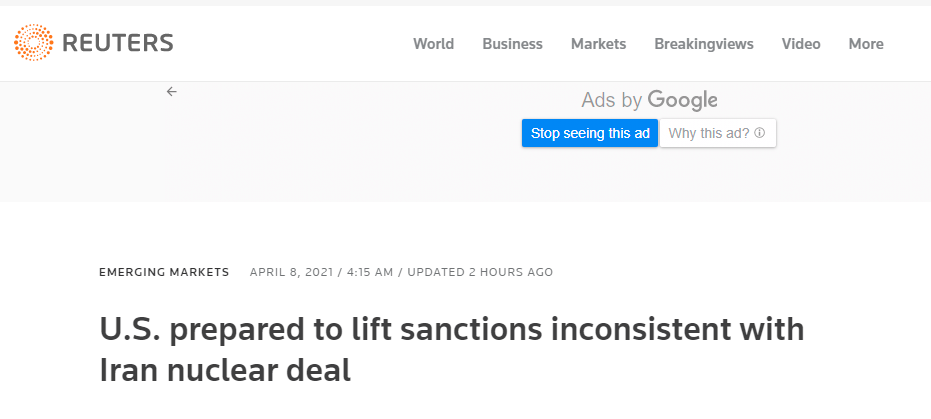The height and width of the screenshot is (419, 931).
Task: Open the Markets navigation item
Action: pos(598,44)
